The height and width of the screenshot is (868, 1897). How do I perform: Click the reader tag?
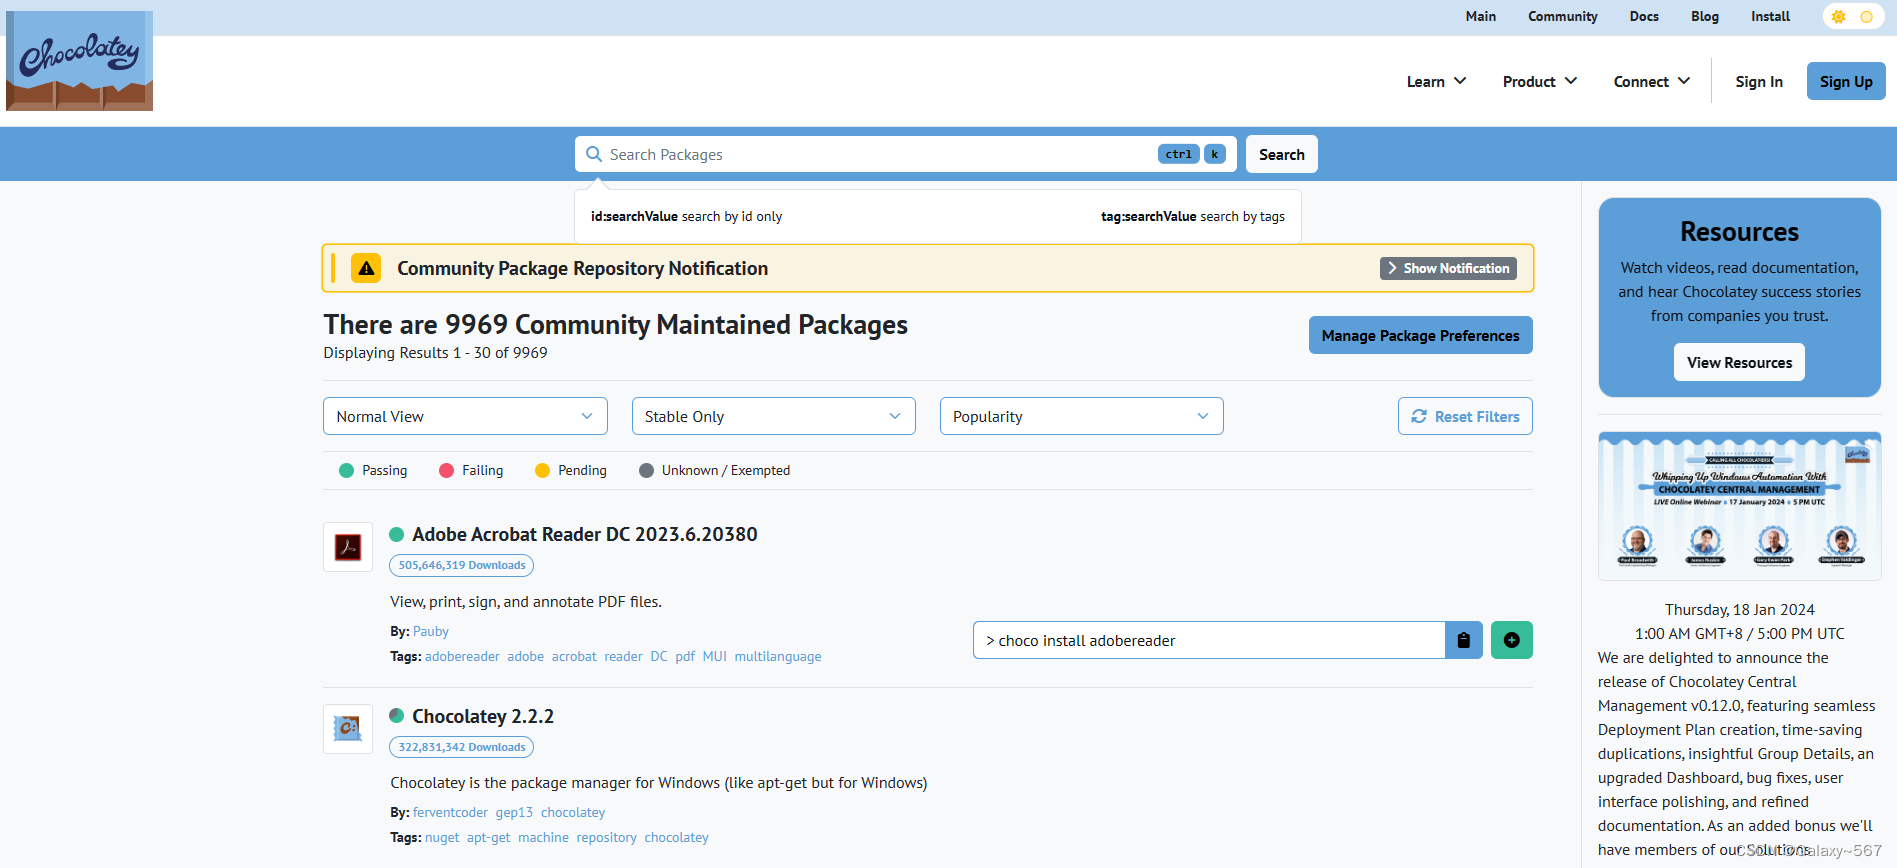tap(623, 656)
